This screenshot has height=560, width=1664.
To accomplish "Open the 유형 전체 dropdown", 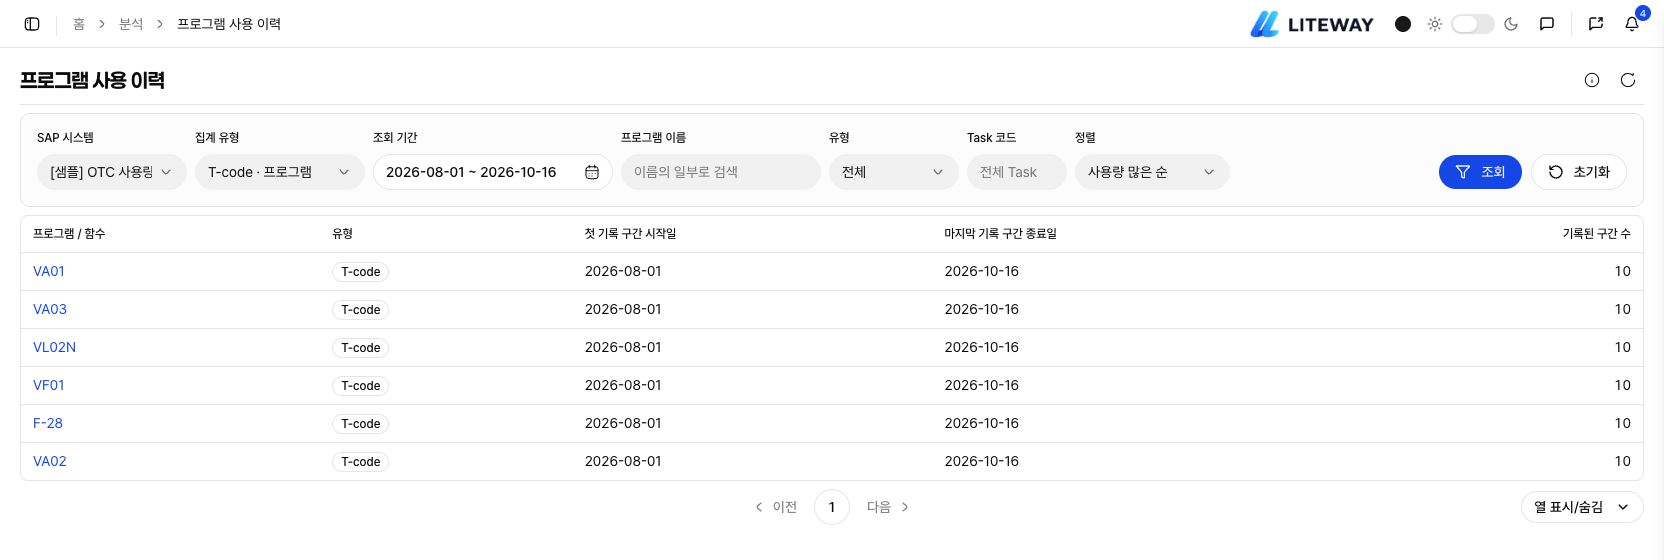I will [894, 172].
